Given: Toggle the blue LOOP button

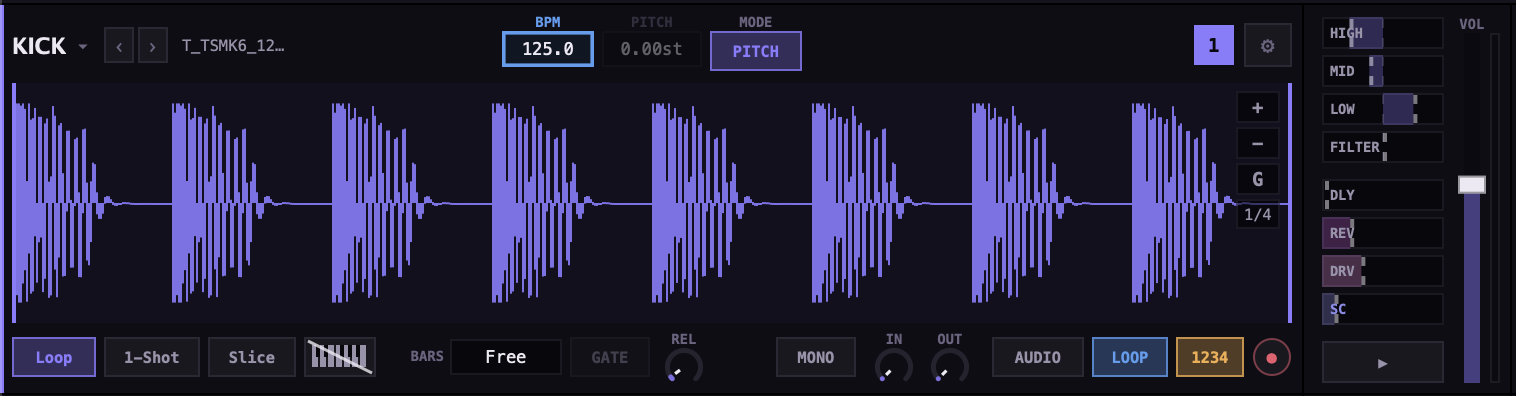Looking at the screenshot, I should tap(1130, 357).
